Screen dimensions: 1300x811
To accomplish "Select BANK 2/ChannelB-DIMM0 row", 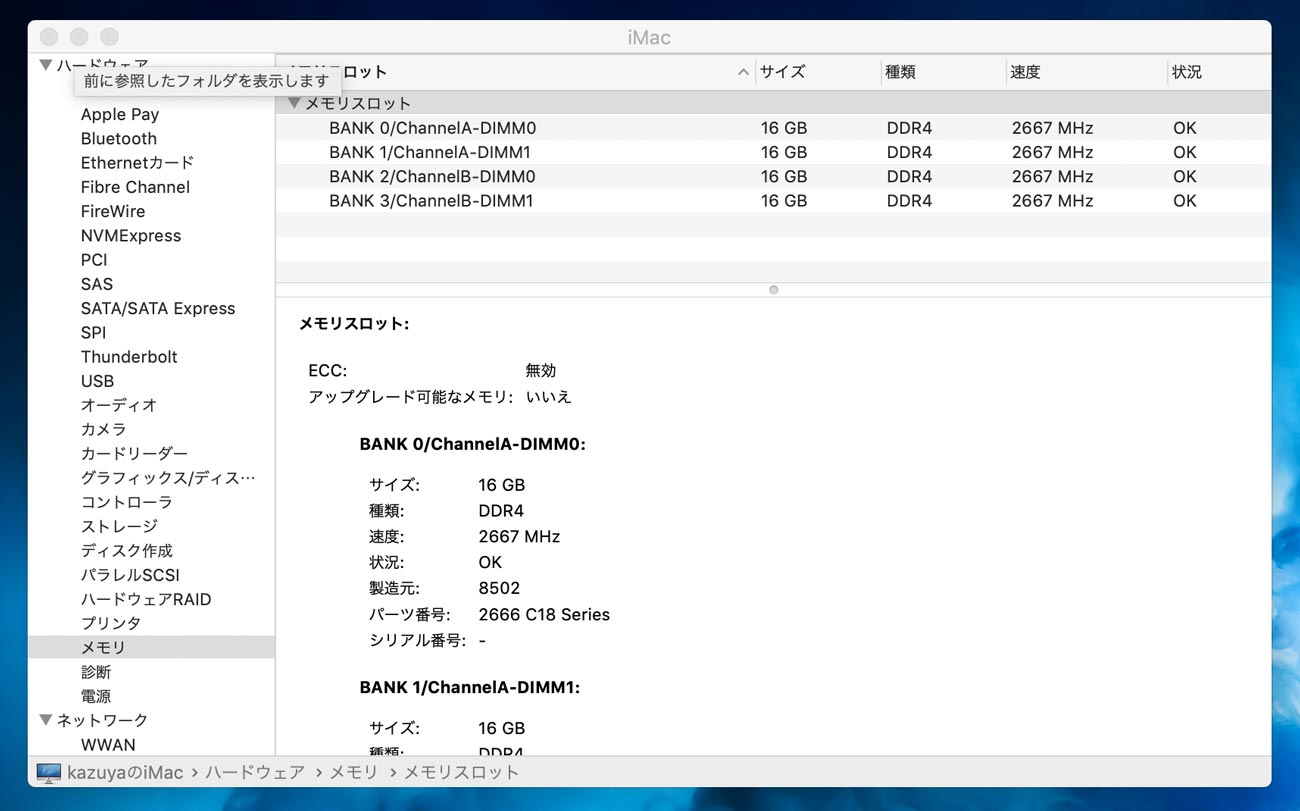I will 773,176.
